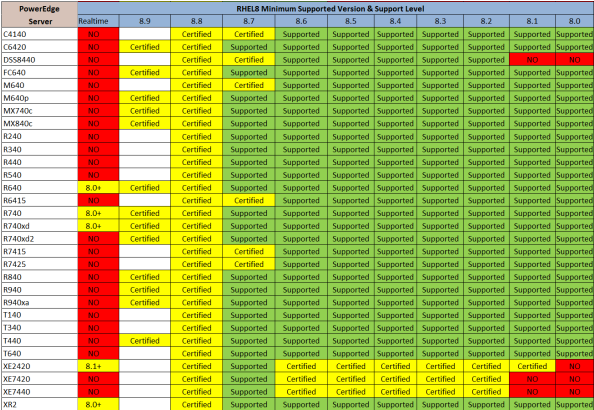Select the 8.7 Certified cell for M640
Viewport: 594px width, 410px height.
coord(249,85)
